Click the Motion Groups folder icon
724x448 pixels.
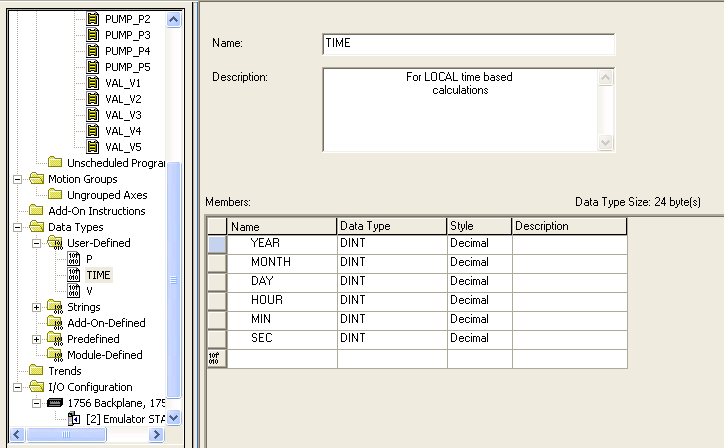click(x=36, y=179)
